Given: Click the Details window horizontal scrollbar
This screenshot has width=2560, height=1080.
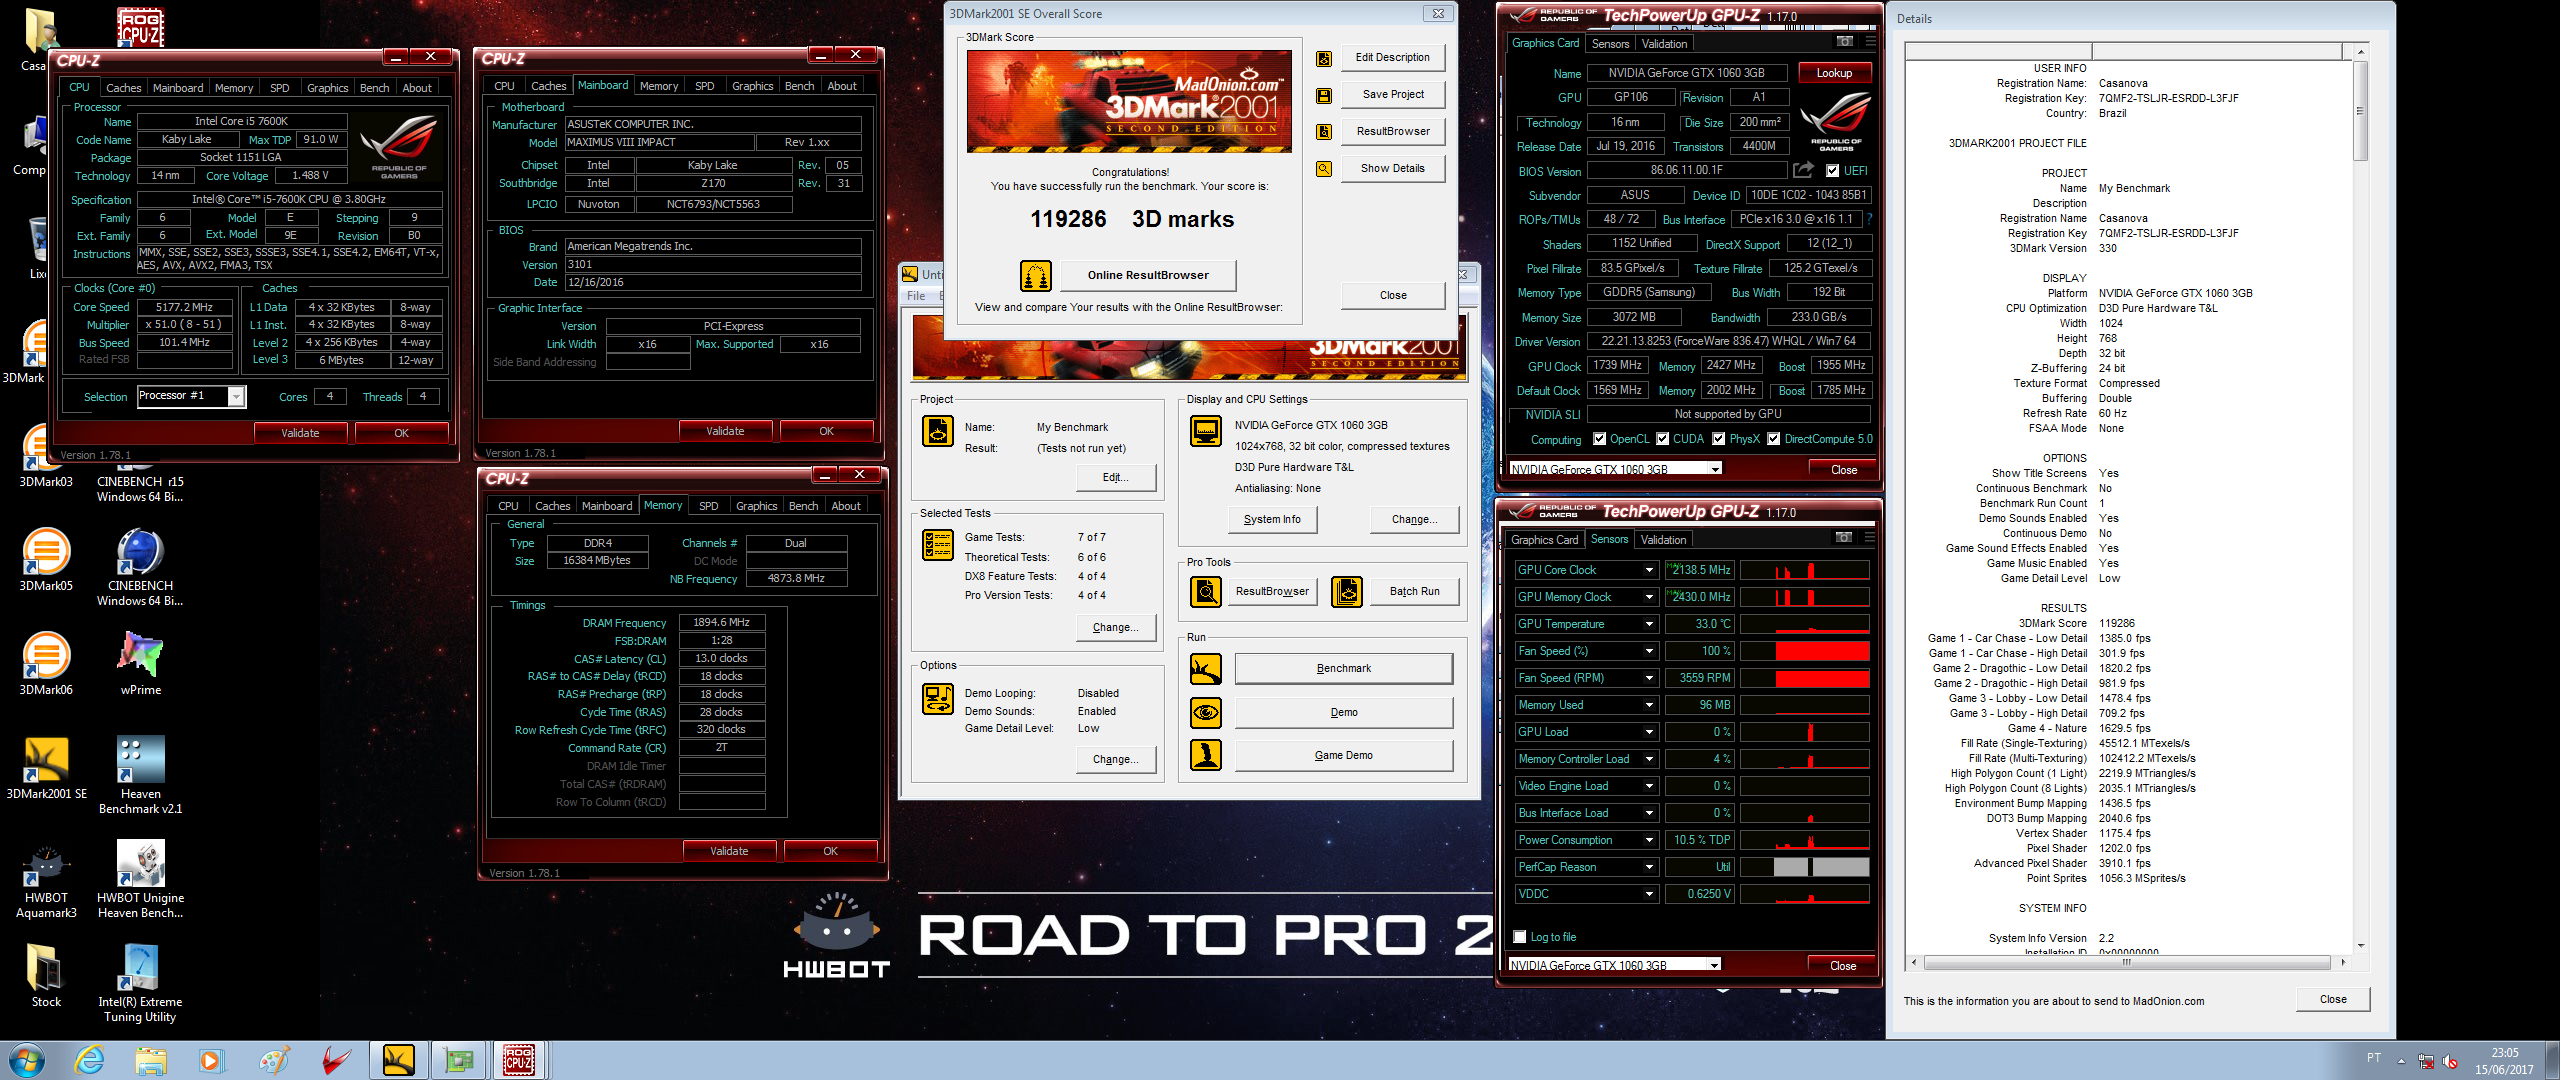Looking at the screenshot, I should pos(2126,962).
